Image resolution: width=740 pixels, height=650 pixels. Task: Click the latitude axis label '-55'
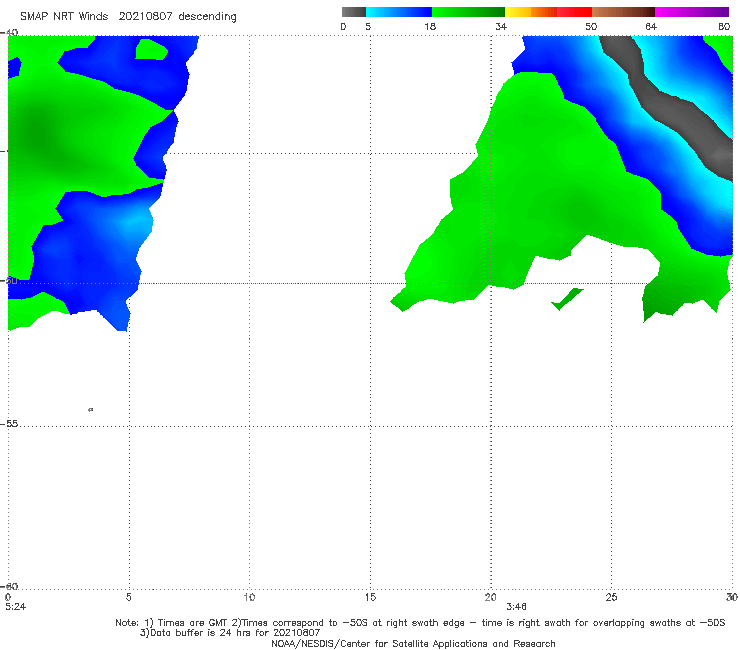[x=9, y=423]
